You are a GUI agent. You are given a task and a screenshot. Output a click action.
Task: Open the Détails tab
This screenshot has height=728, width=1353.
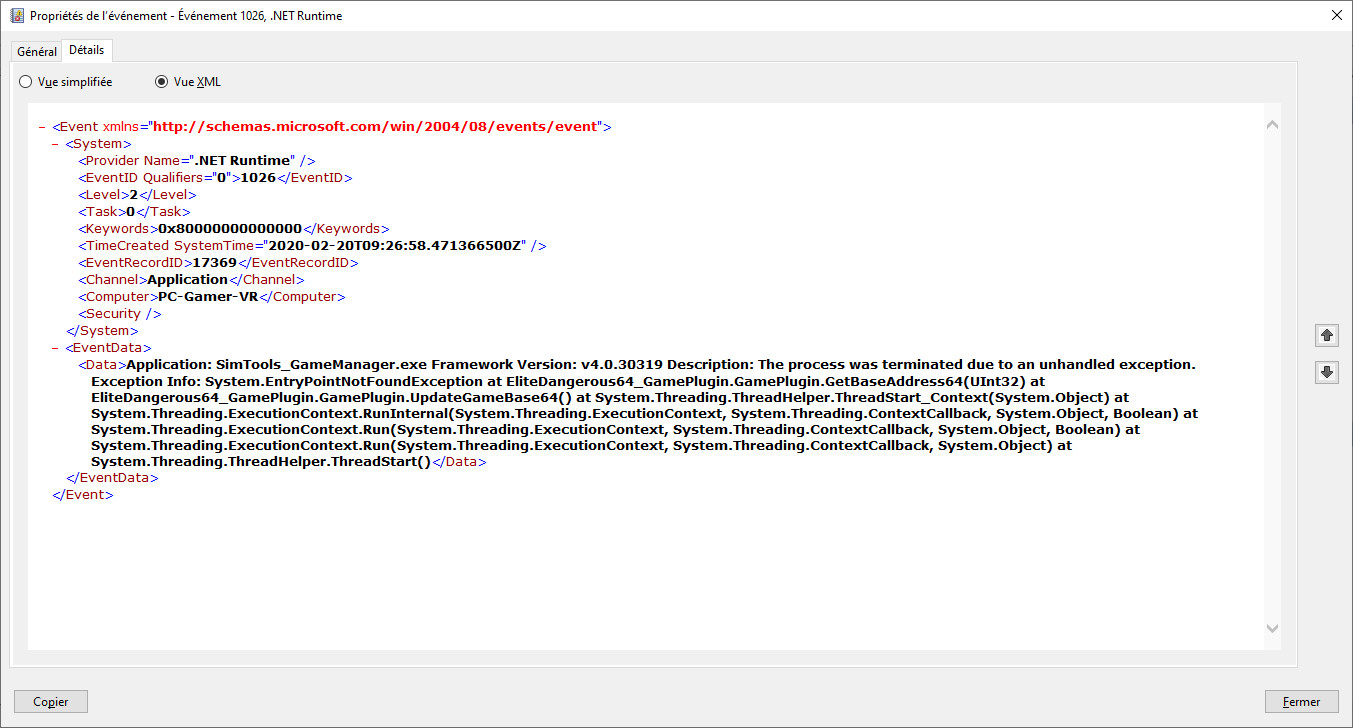point(87,50)
